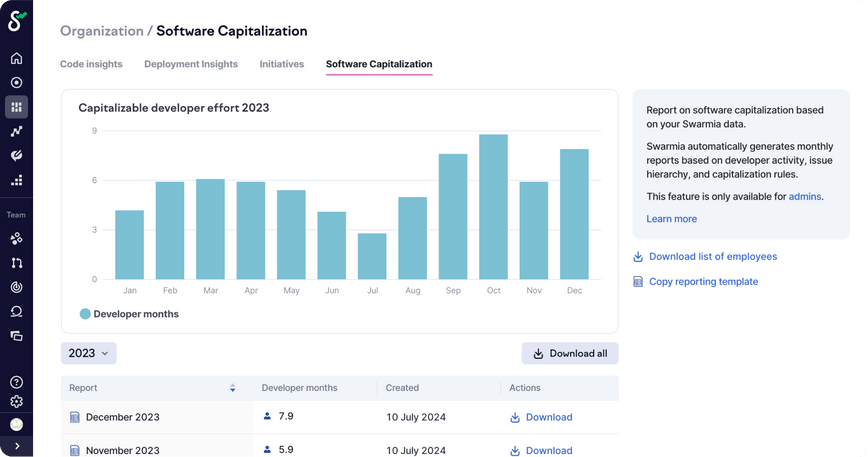Image resolution: width=868 pixels, height=457 pixels.
Task: Open the line graph icon in sidebar
Action: point(17,131)
